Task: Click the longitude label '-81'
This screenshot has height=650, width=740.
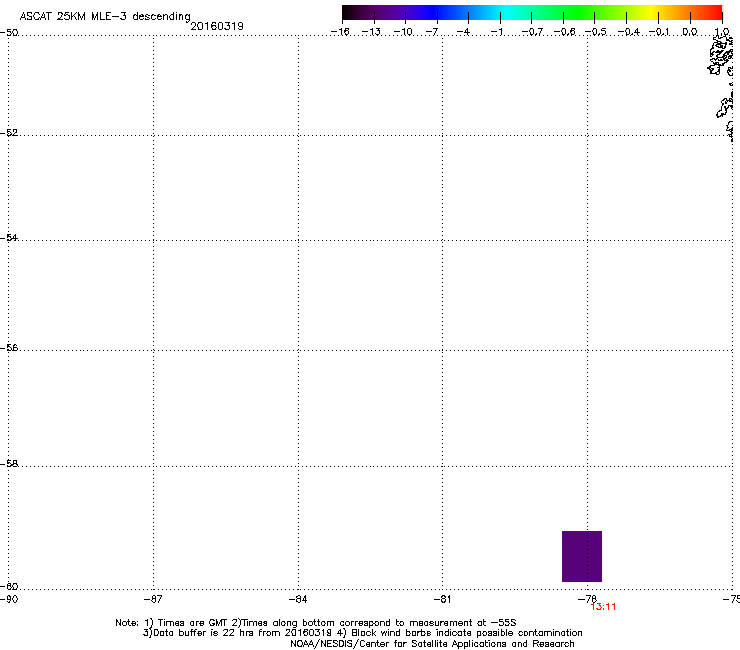Action: click(442, 599)
